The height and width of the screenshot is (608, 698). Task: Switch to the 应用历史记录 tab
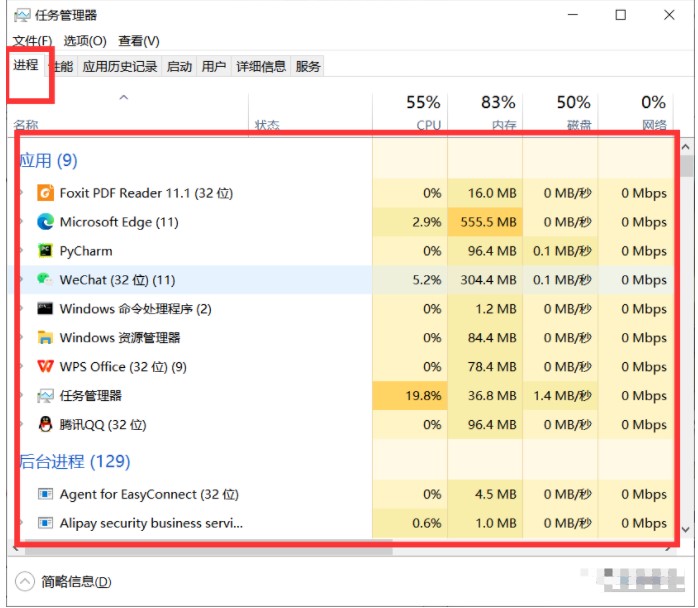tap(120, 66)
